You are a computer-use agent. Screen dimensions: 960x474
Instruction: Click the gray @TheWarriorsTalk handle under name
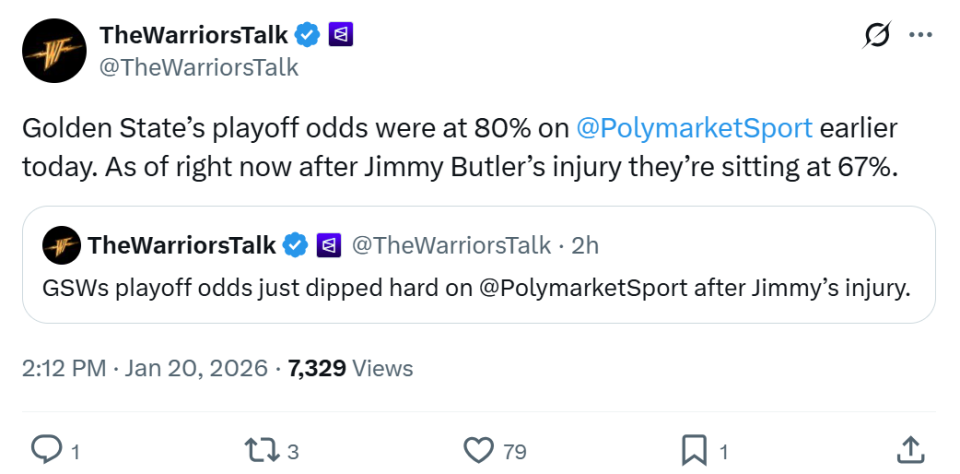pos(198,67)
